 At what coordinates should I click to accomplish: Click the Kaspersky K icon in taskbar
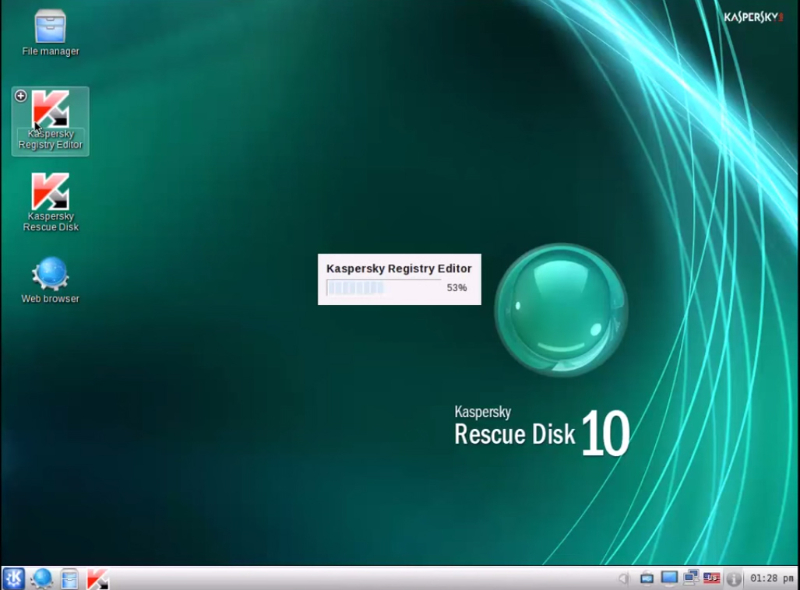[x=97, y=578]
